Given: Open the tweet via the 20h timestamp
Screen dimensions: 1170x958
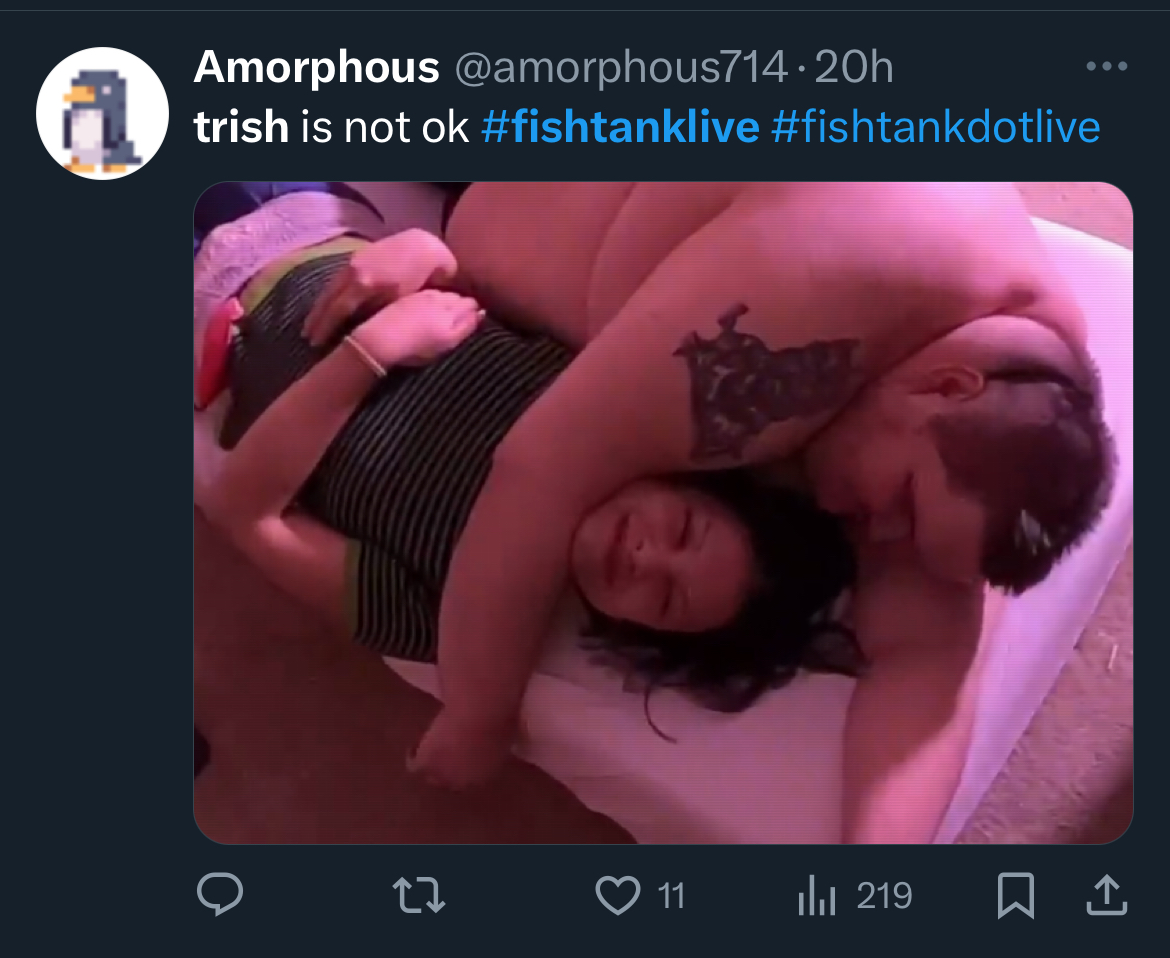Looking at the screenshot, I should pos(854,67).
